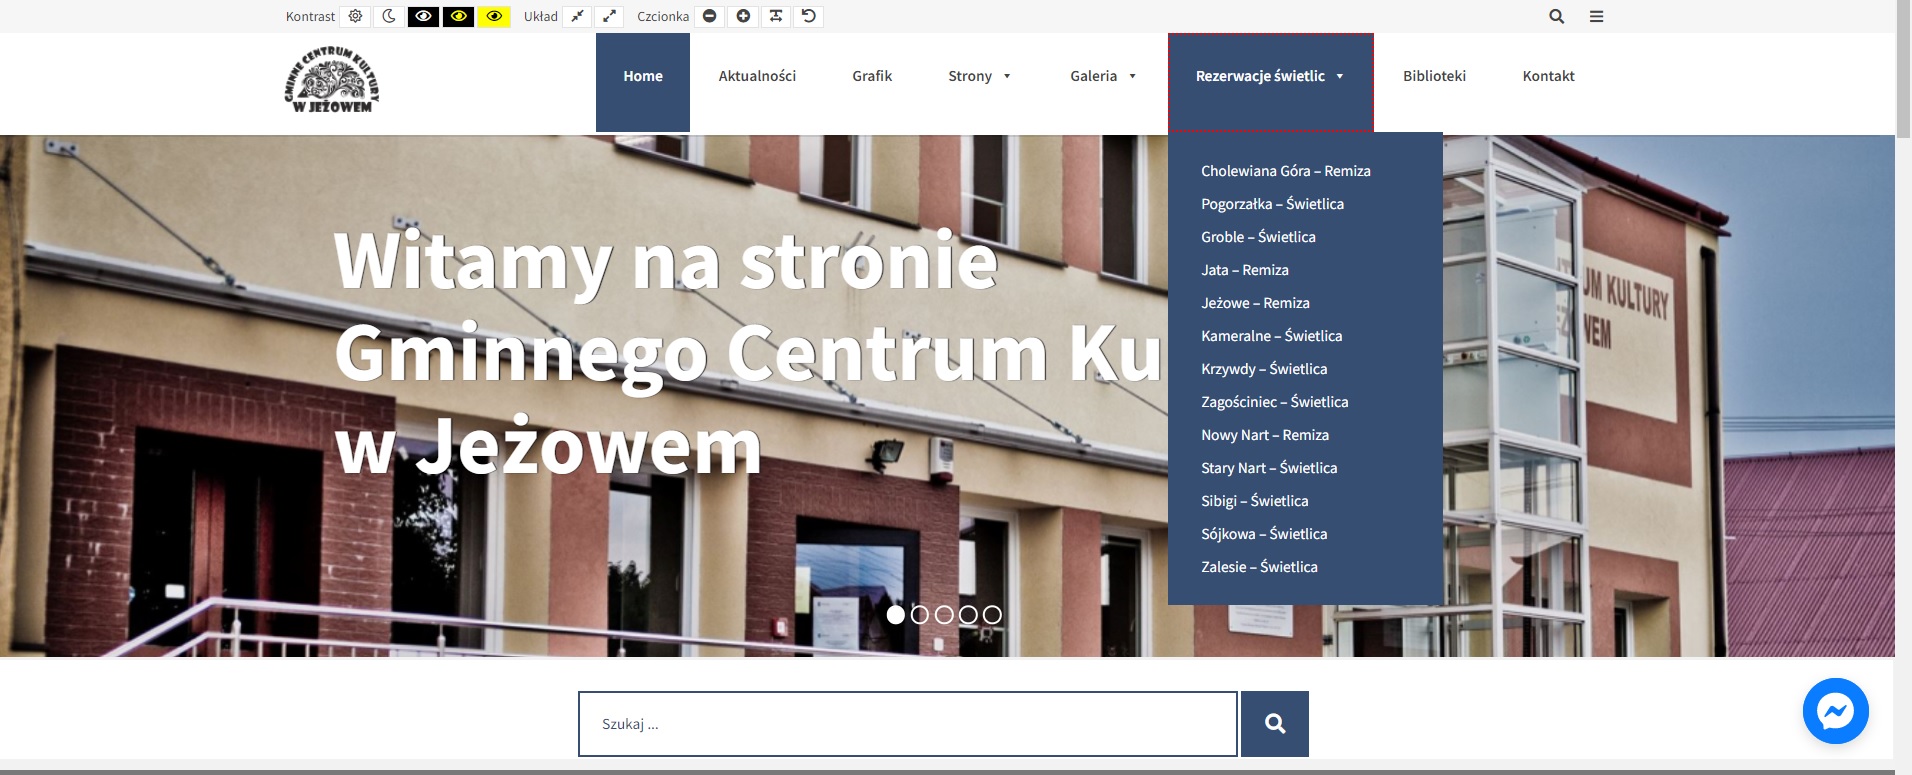
Task: Decrease font size with the minus icon
Action: [x=709, y=16]
